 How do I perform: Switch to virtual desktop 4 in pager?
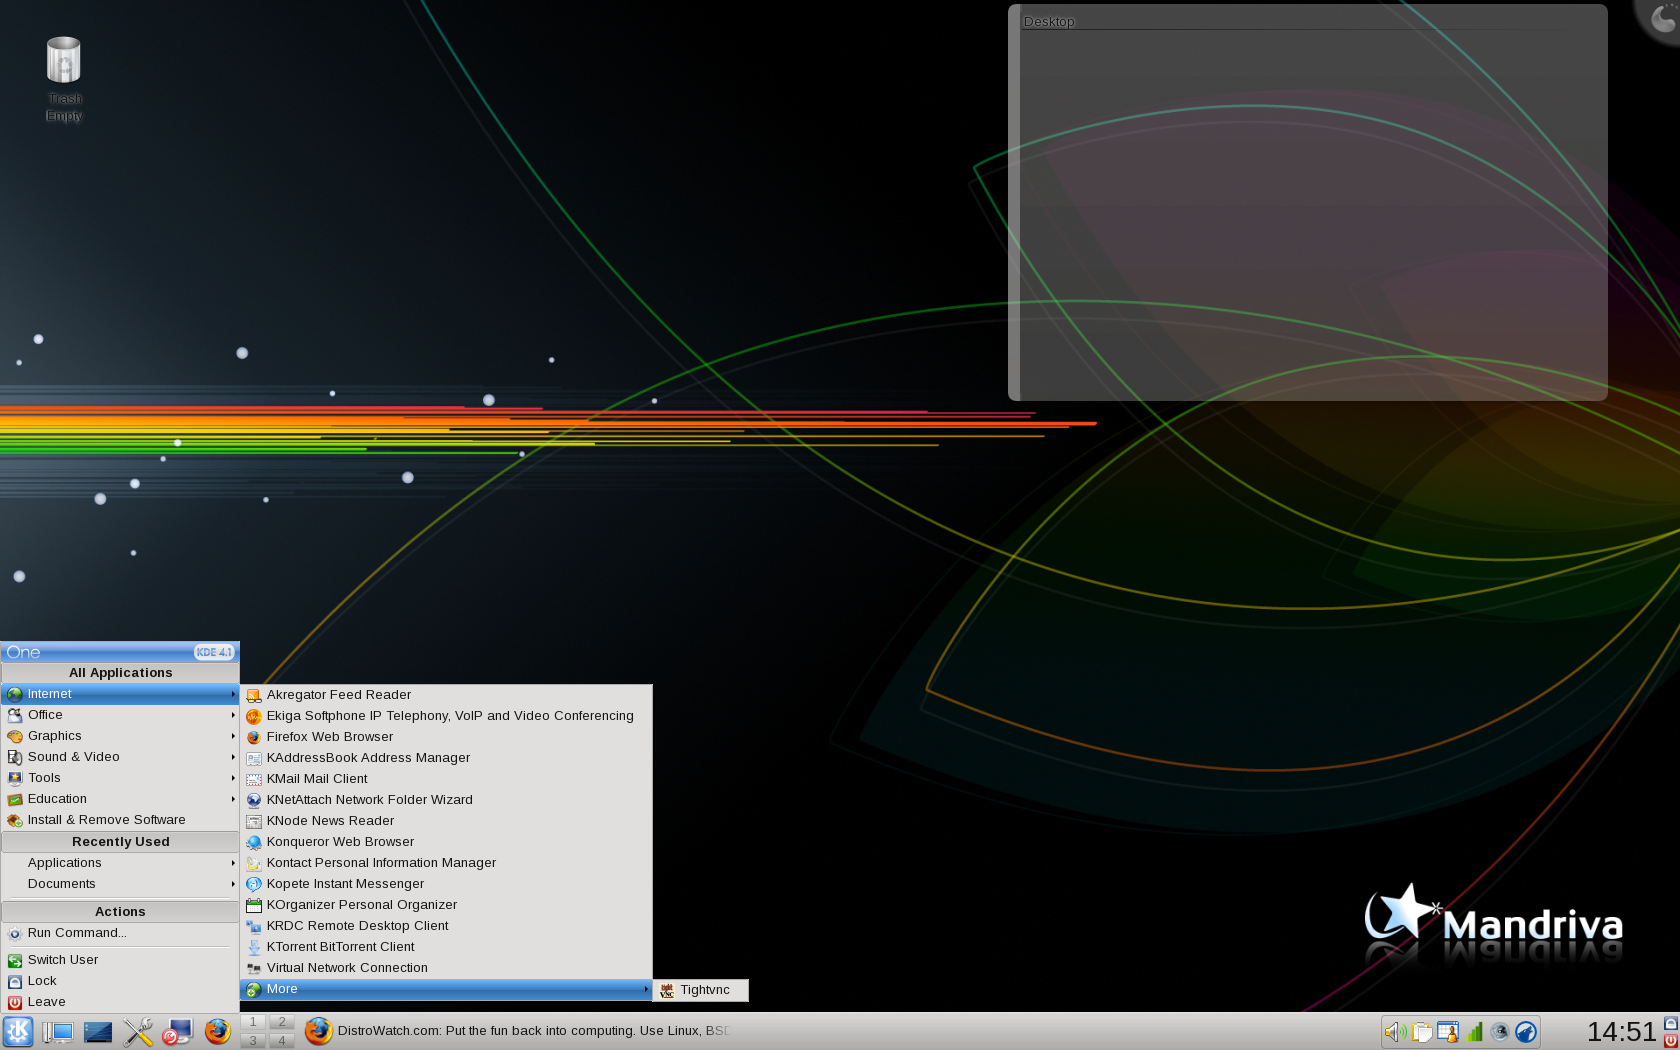(282, 1041)
